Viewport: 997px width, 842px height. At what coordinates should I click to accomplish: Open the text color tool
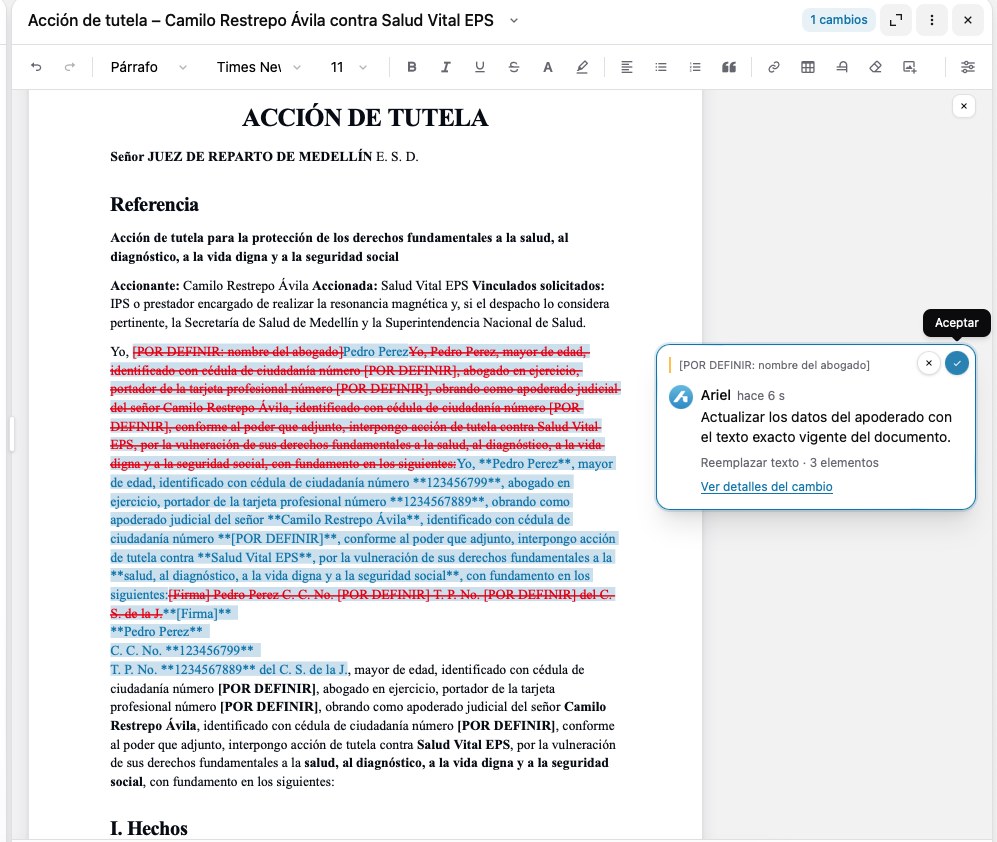tap(547, 67)
